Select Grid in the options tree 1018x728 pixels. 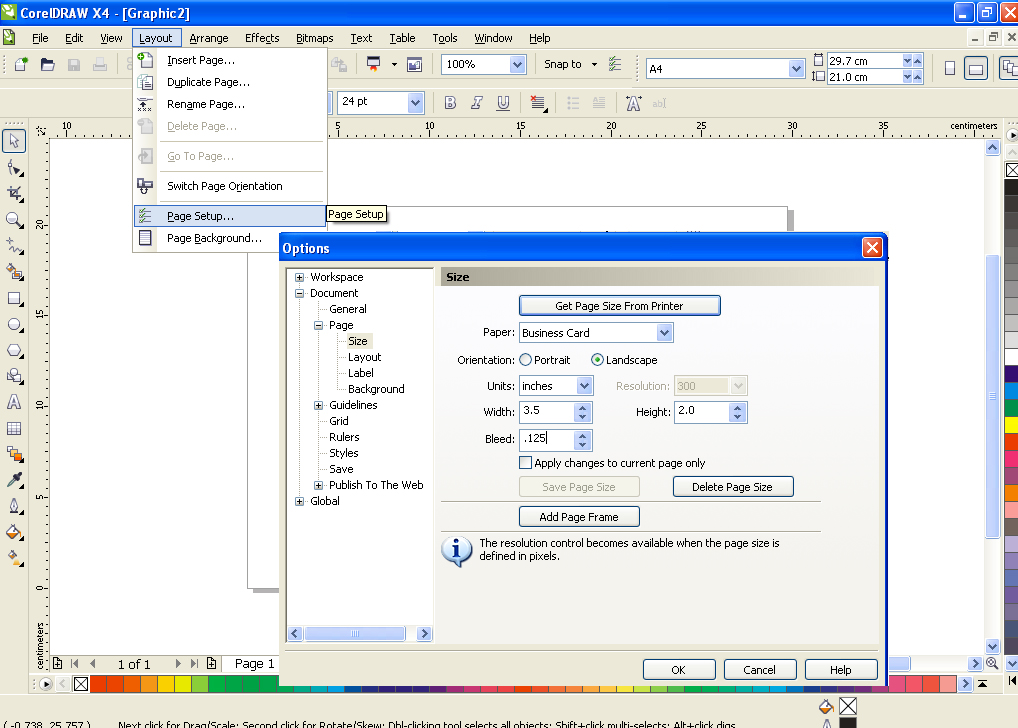[339, 421]
